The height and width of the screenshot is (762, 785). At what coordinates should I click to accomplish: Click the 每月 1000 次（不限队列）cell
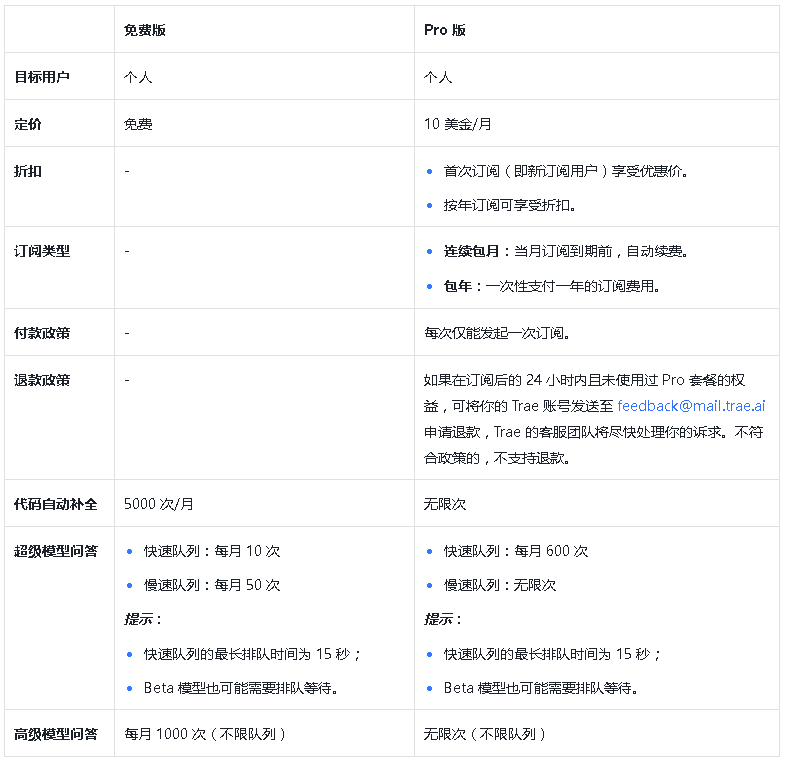click(x=206, y=734)
